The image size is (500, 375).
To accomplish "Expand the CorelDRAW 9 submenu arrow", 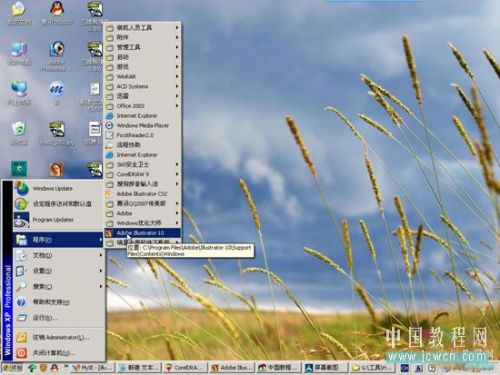I will [177, 174].
